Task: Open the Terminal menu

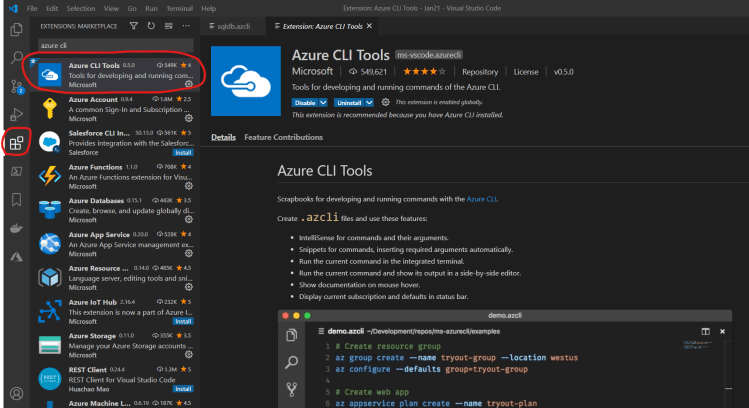Action: tap(179, 8)
